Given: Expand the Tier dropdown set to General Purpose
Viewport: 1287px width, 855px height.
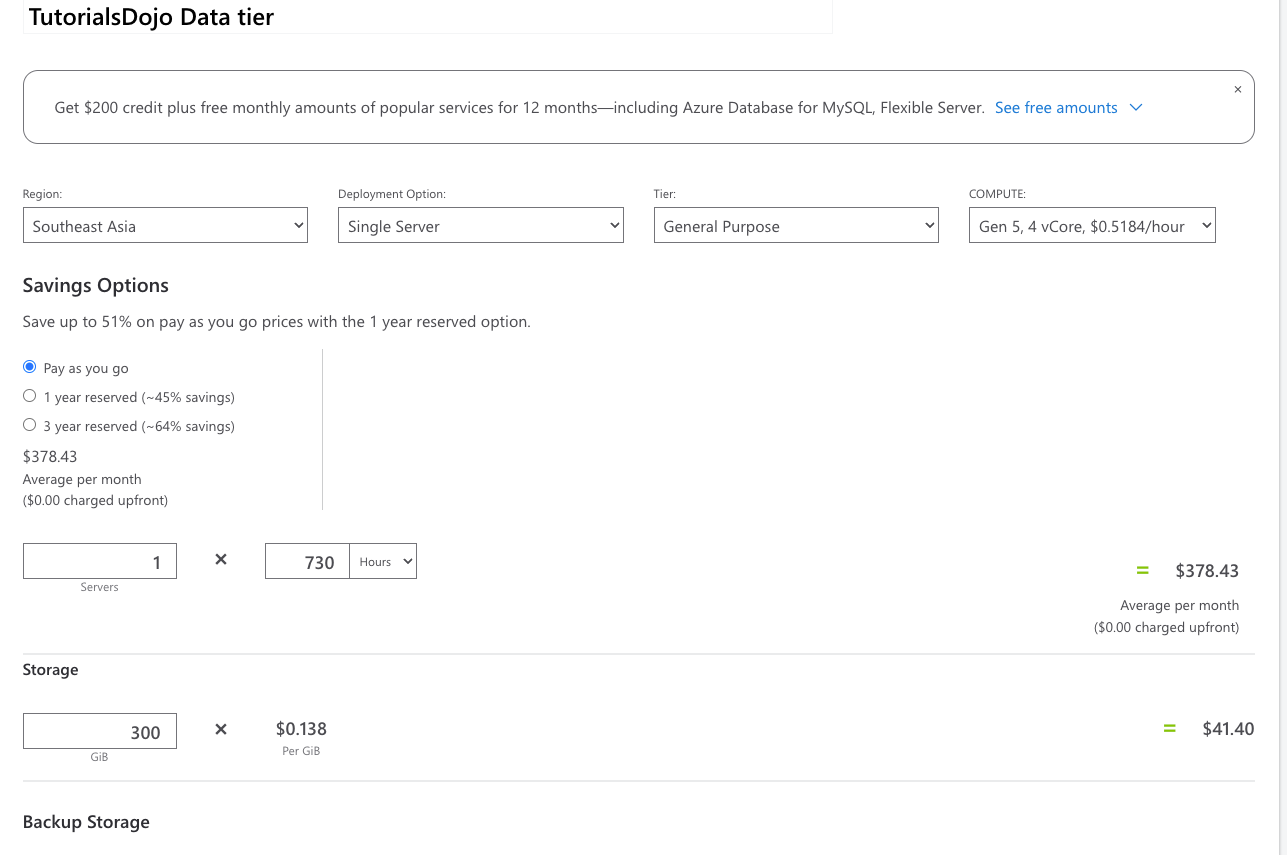Looking at the screenshot, I should click(796, 226).
